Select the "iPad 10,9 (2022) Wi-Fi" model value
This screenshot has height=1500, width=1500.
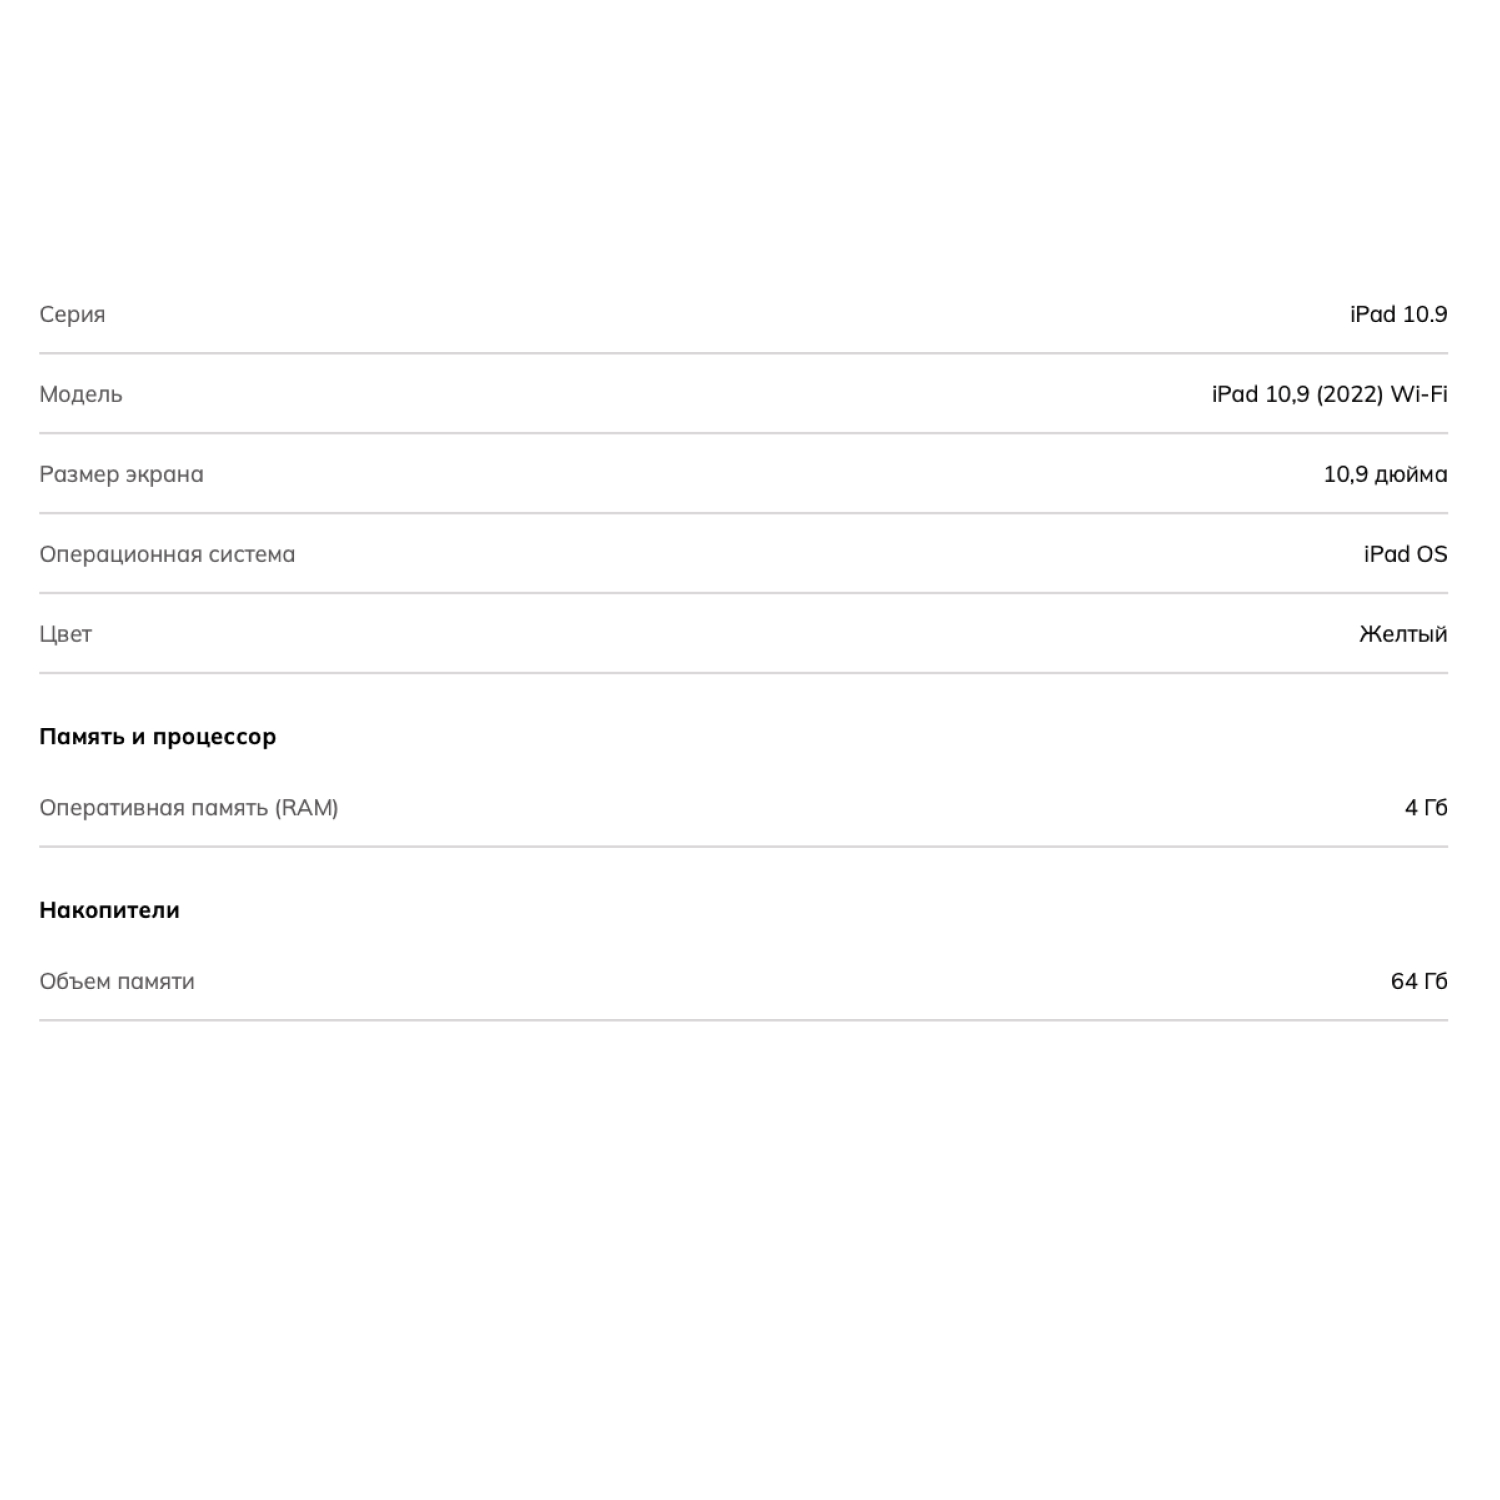click(x=1329, y=394)
